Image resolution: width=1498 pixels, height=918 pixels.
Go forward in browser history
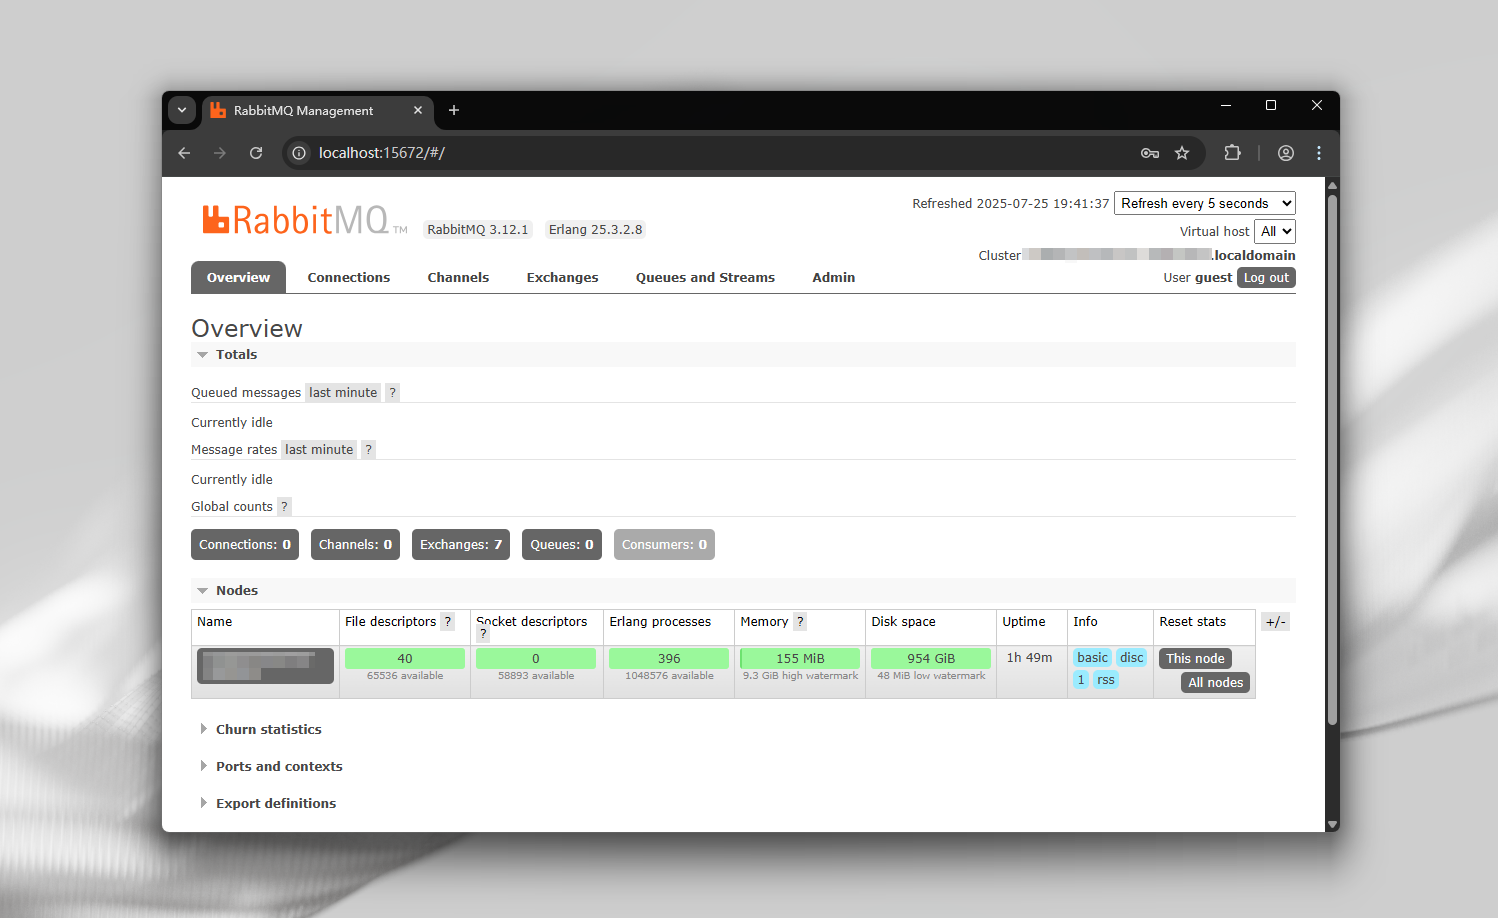(x=220, y=153)
